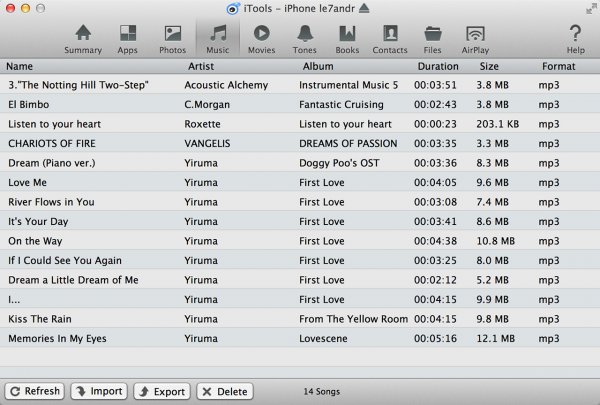Click album From The Yellow Room
The image size is (600, 405).
coord(354,319)
